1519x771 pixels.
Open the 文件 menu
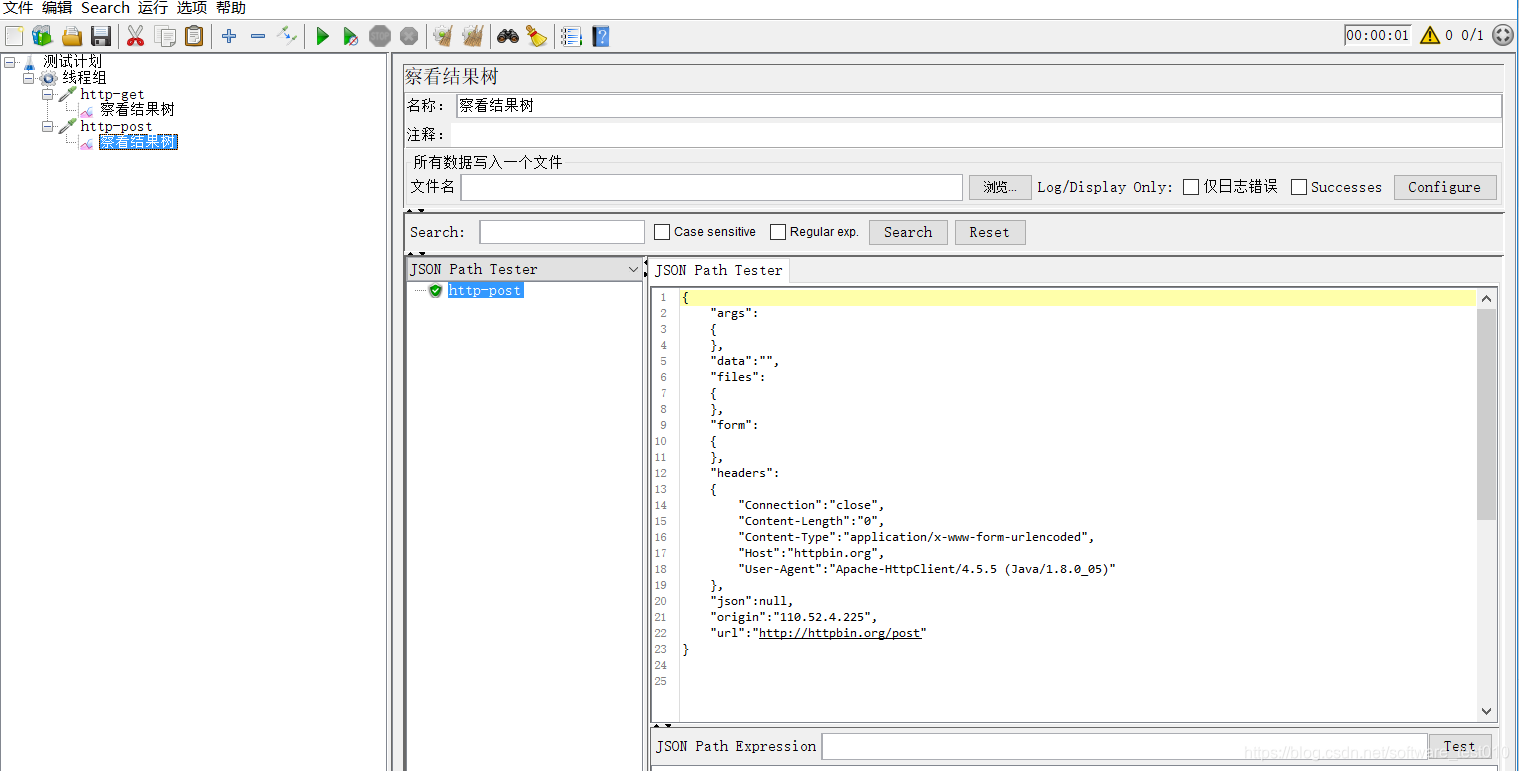[18, 8]
